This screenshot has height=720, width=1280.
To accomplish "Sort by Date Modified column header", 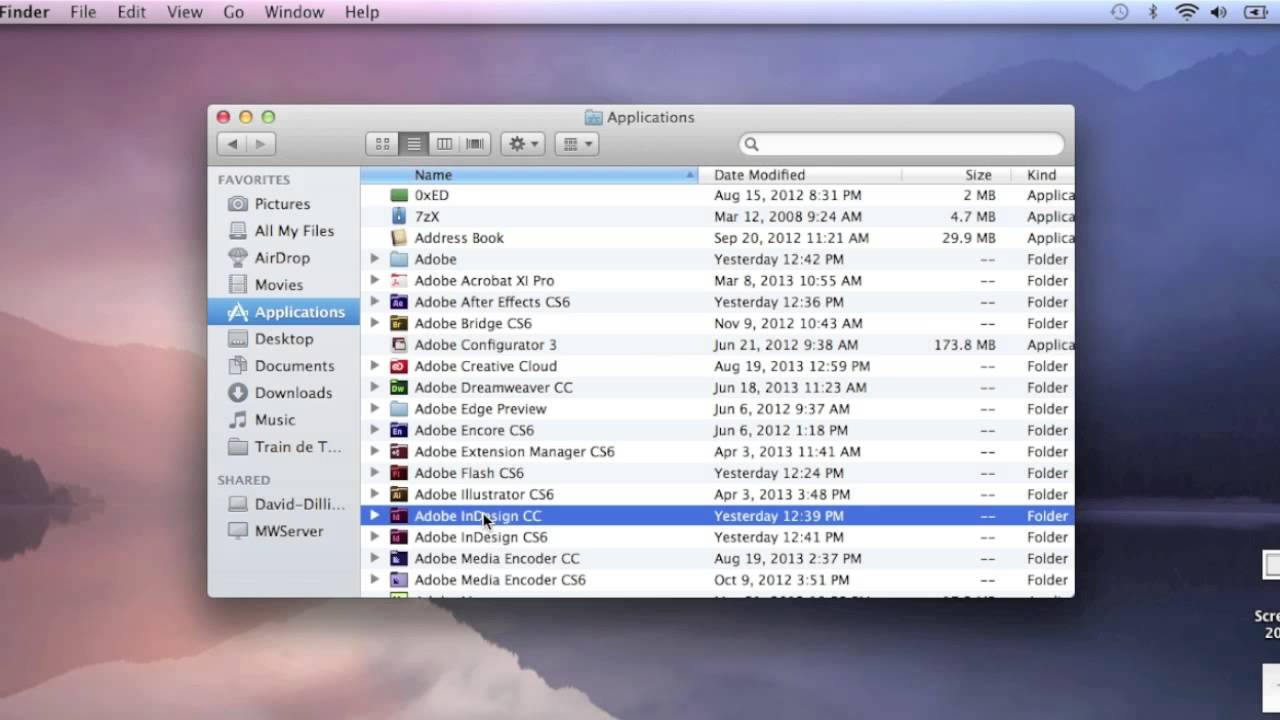I will pos(800,175).
